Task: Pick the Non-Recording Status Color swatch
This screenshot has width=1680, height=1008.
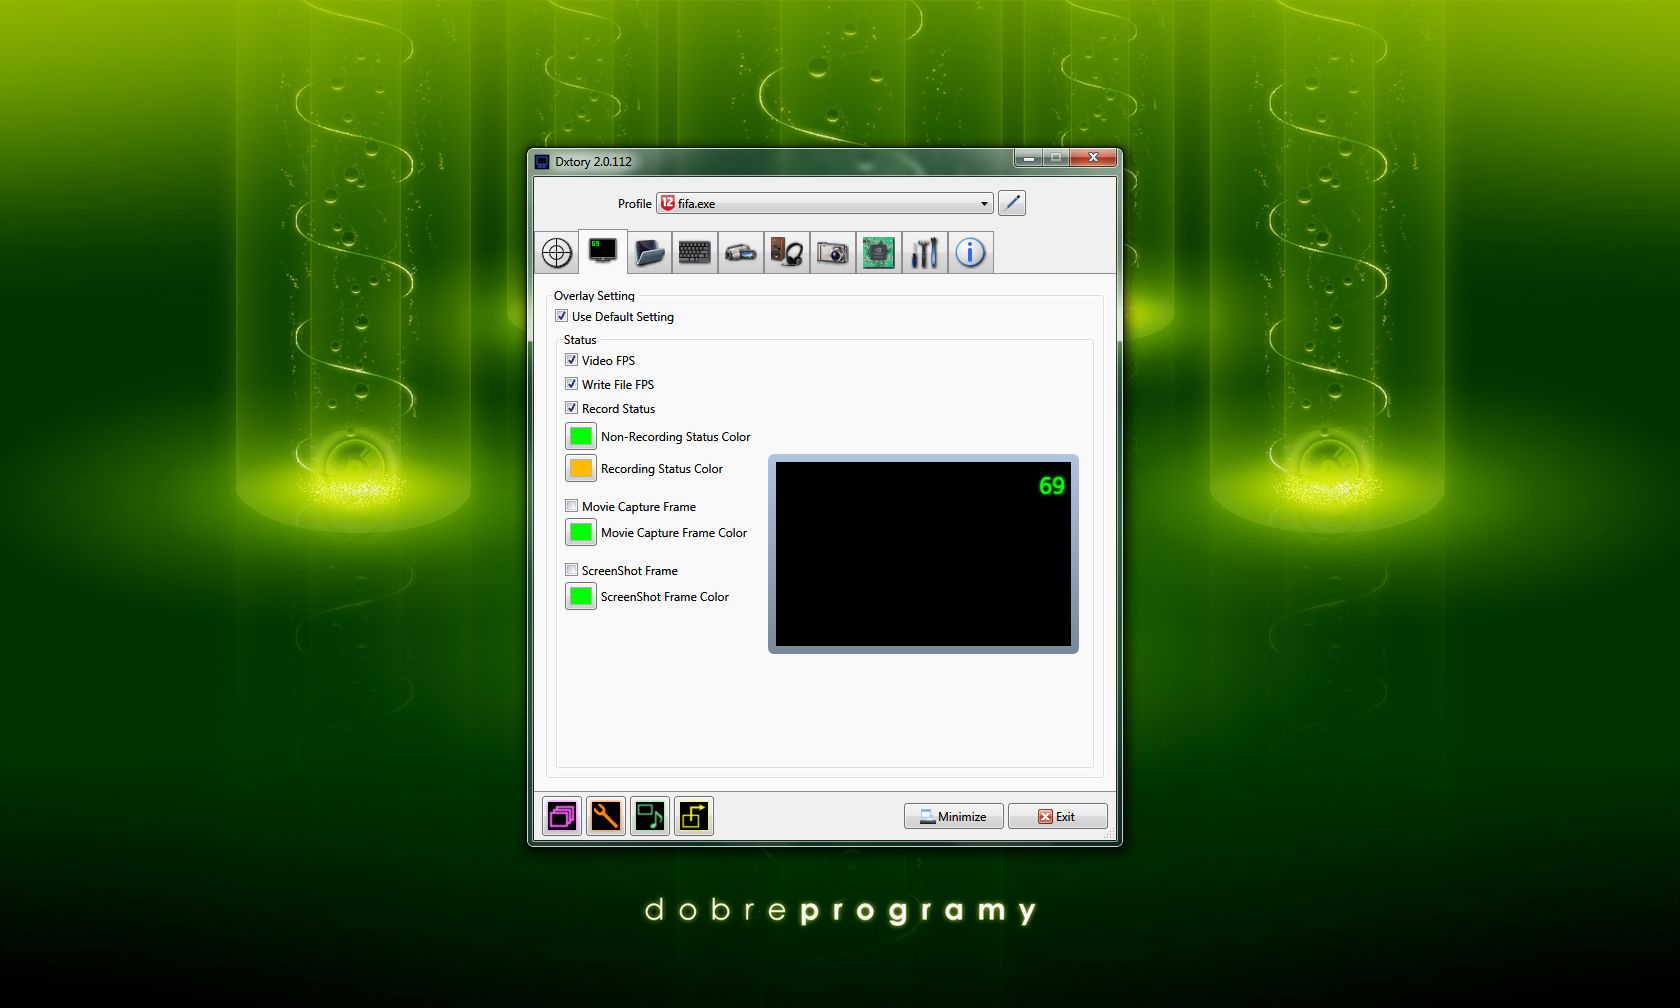Action: coord(581,436)
